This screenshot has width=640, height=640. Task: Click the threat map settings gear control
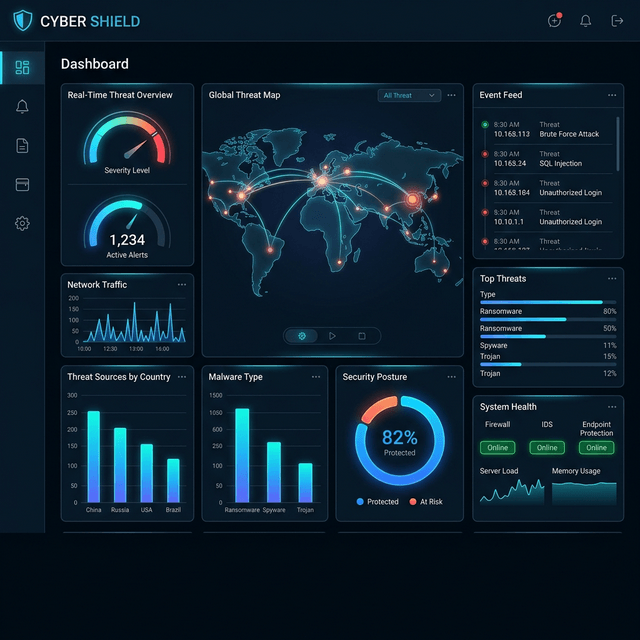(302, 336)
